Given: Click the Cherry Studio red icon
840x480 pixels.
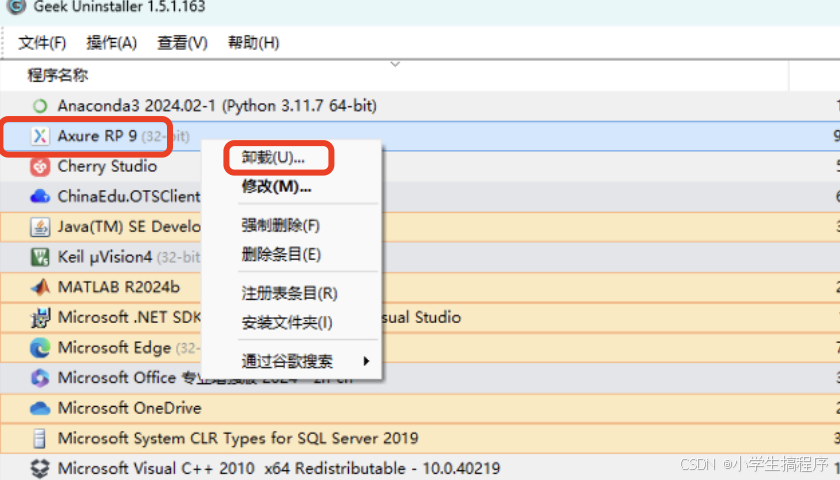Looking at the screenshot, I should coord(40,166).
